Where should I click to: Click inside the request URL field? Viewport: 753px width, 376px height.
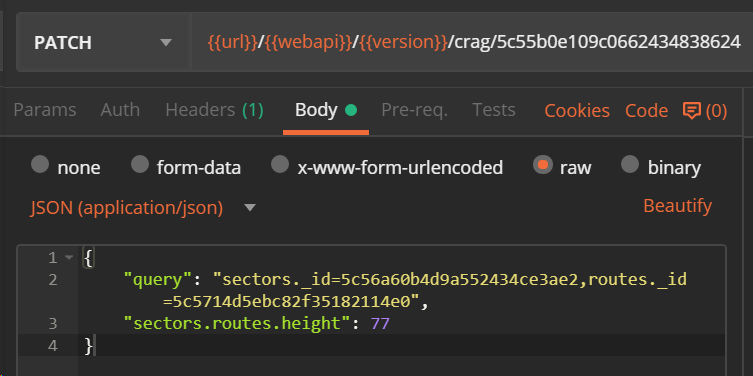(x=473, y=43)
